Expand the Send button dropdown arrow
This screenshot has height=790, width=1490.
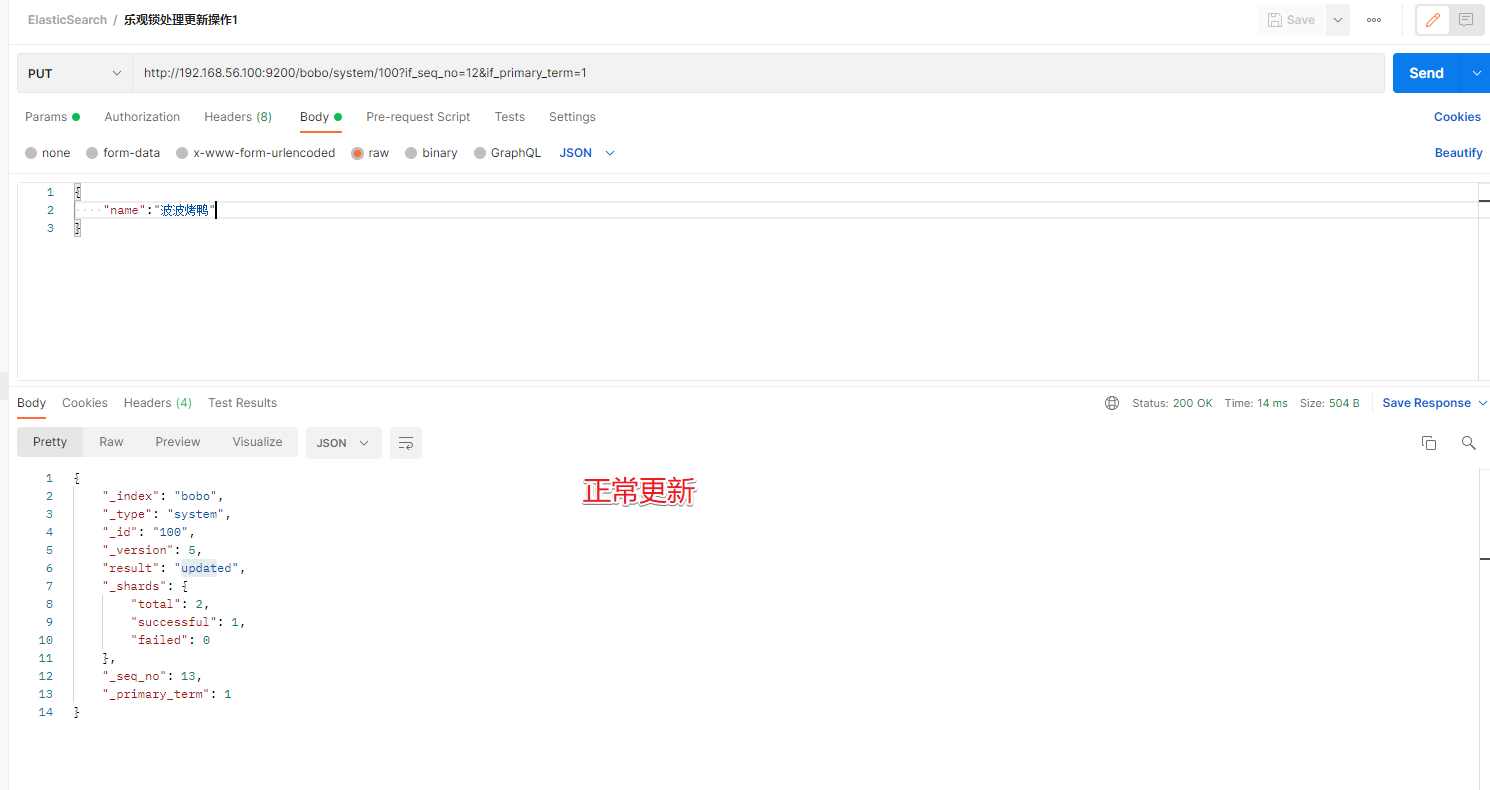(1476, 73)
